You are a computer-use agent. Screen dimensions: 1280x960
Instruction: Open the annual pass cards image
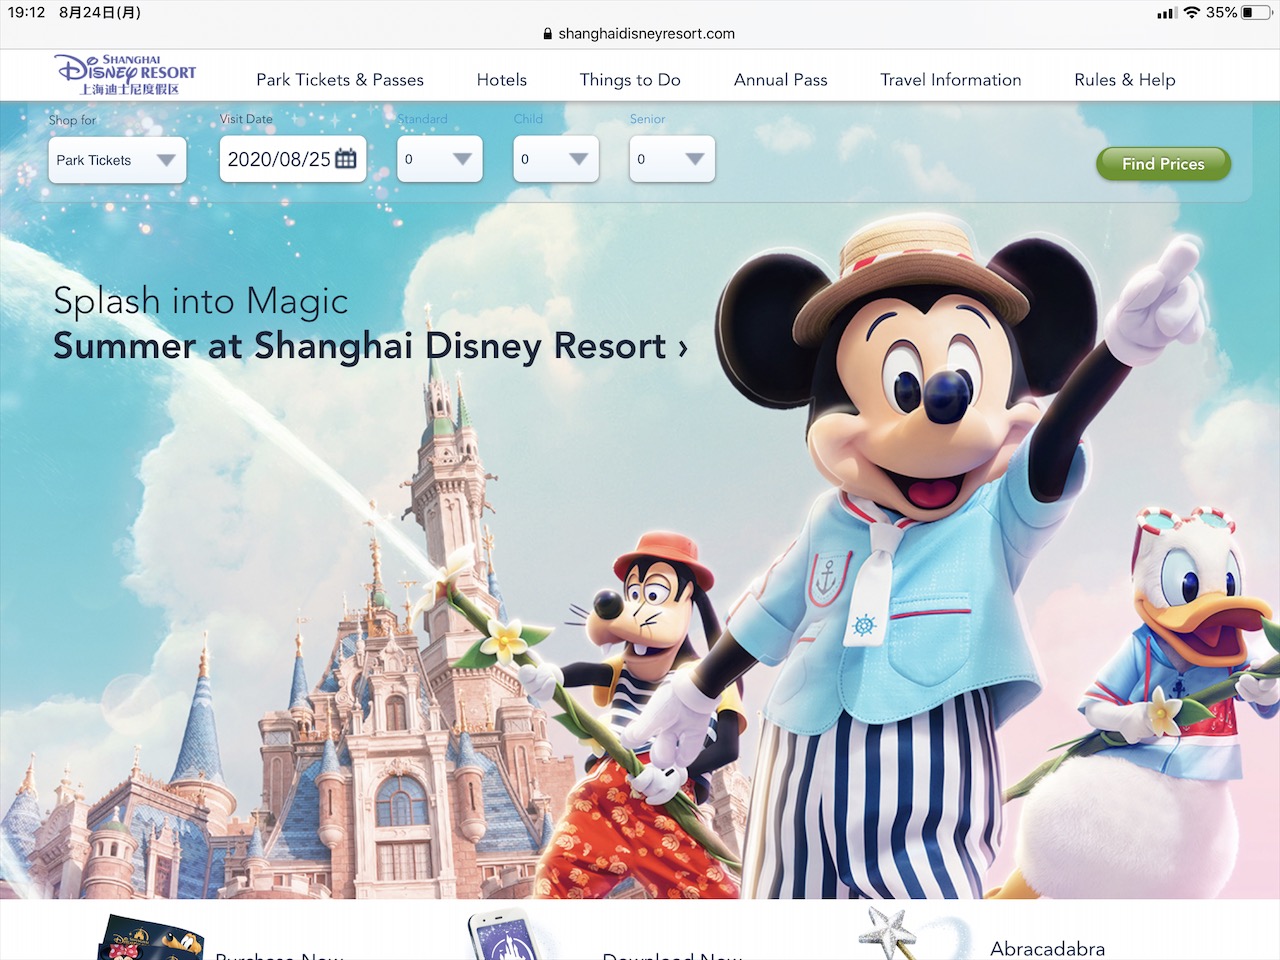click(150, 938)
